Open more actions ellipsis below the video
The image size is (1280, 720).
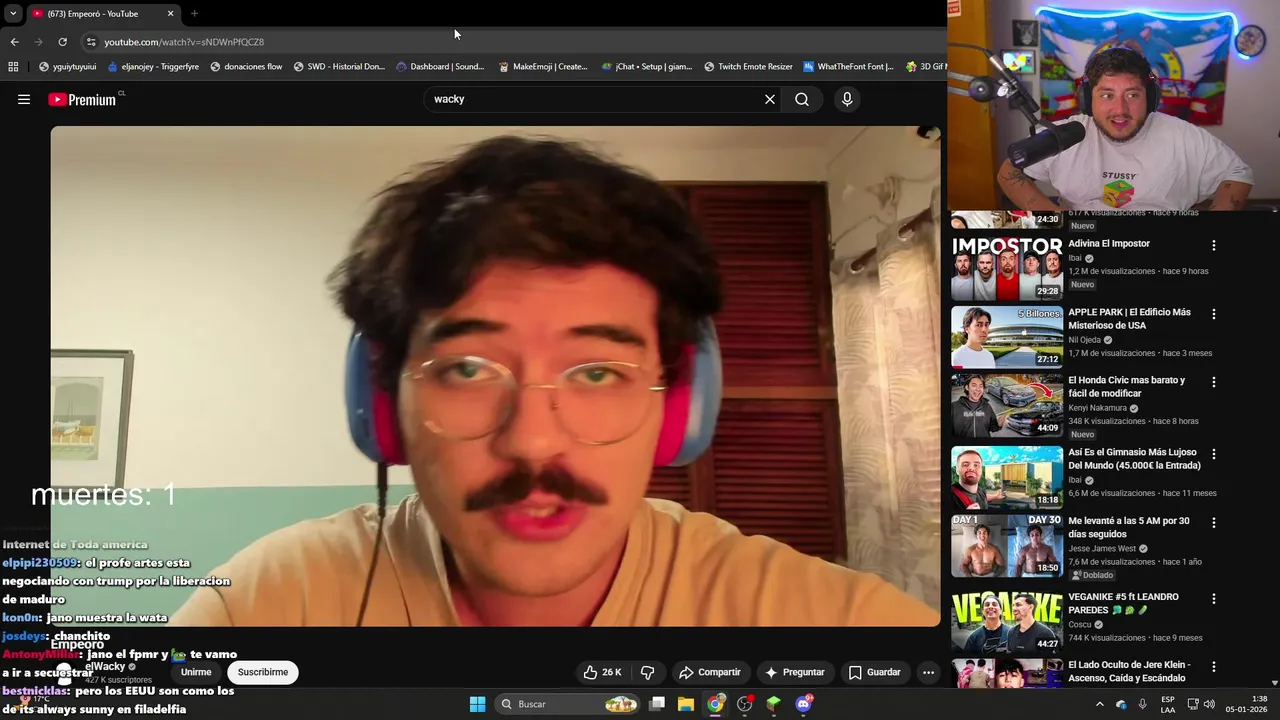(x=928, y=672)
